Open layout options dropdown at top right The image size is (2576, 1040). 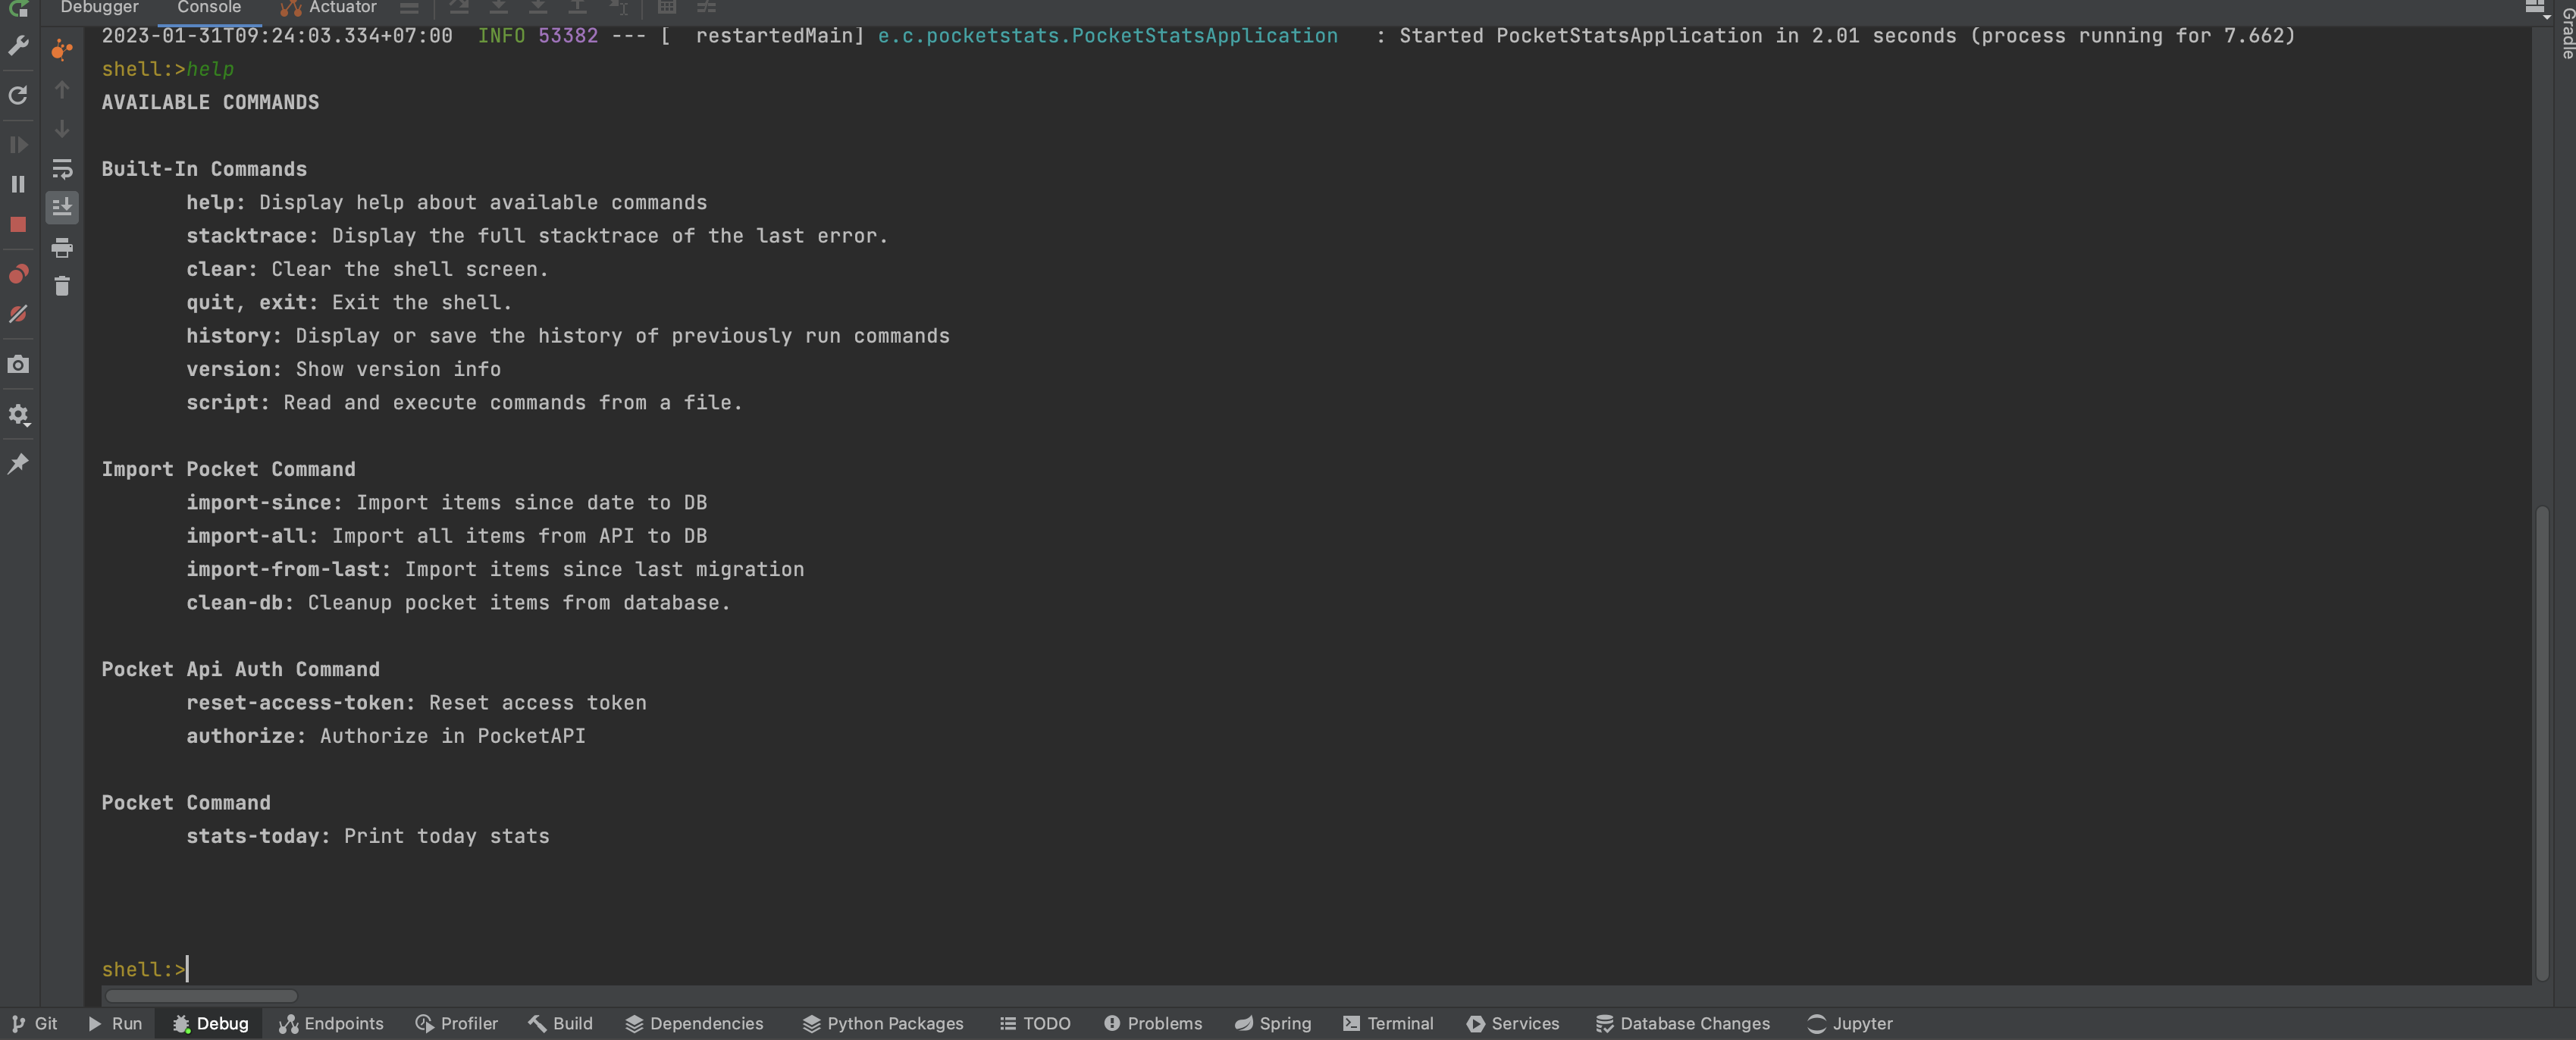tap(2536, 8)
